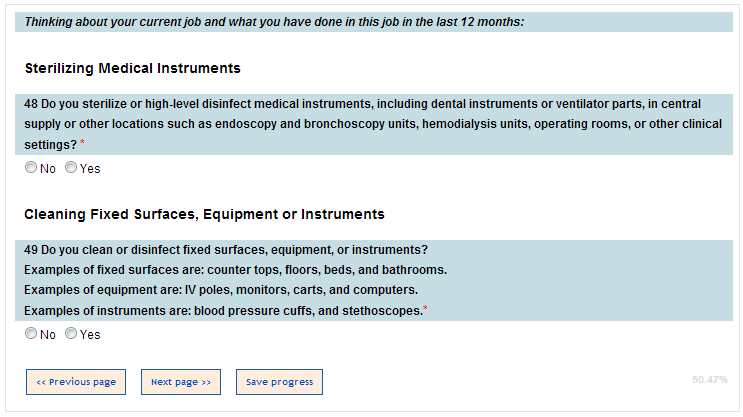Viewport: 743px width, 417px height.
Task: Click the 'Yes' text label under question 48
Action: pos(90,168)
